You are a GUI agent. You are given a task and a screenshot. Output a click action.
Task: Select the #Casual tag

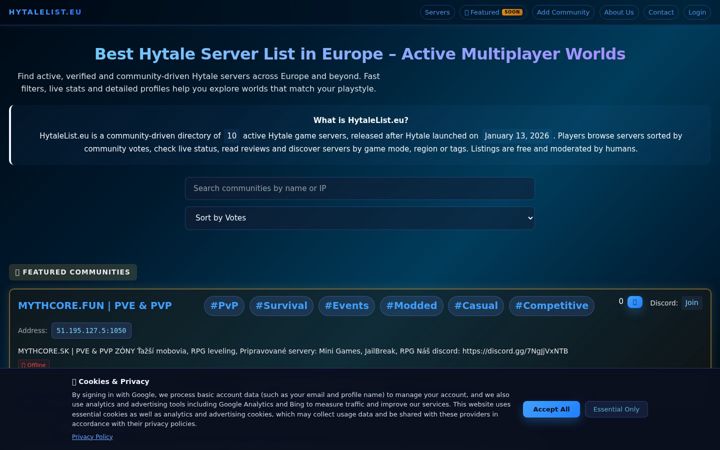pos(476,306)
